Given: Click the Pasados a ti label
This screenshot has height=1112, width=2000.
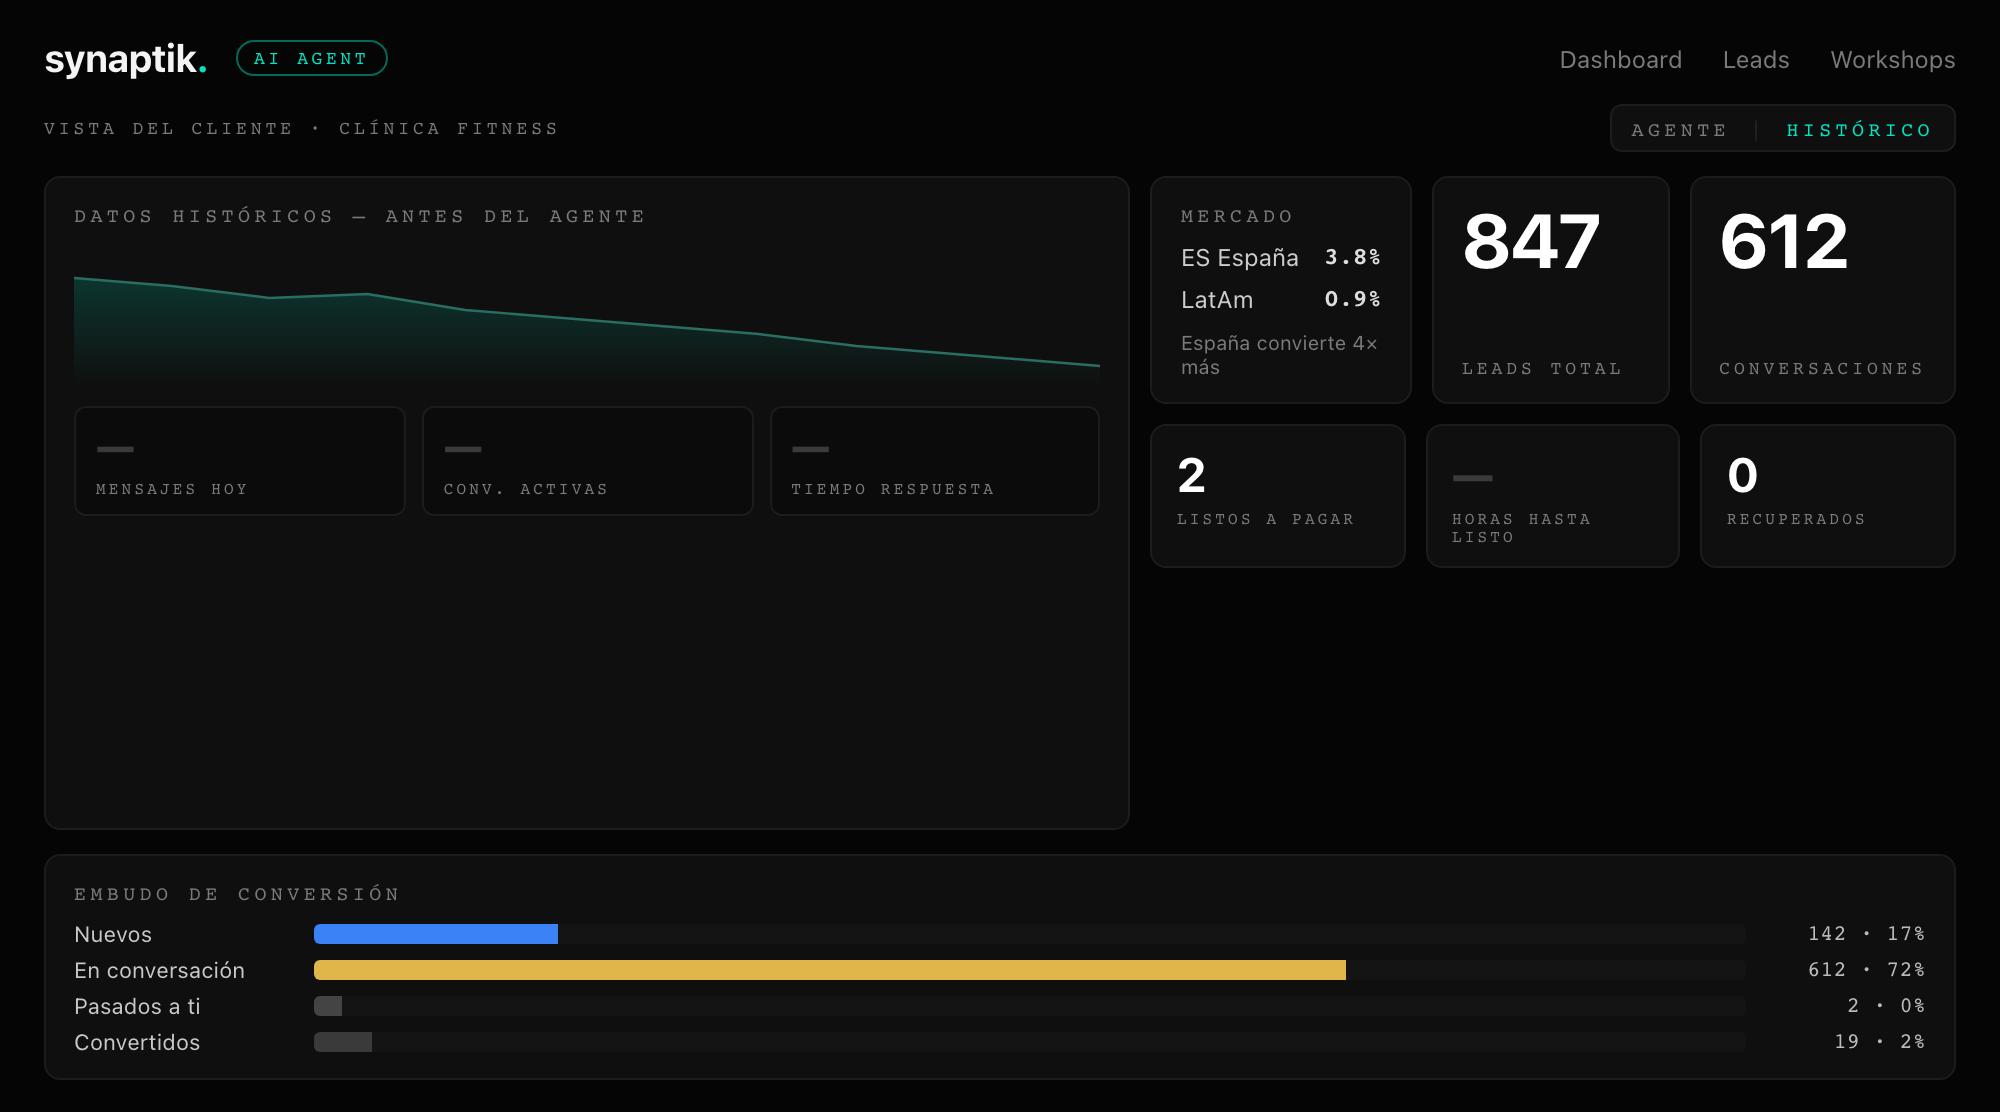Looking at the screenshot, I should coord(137,1006).
